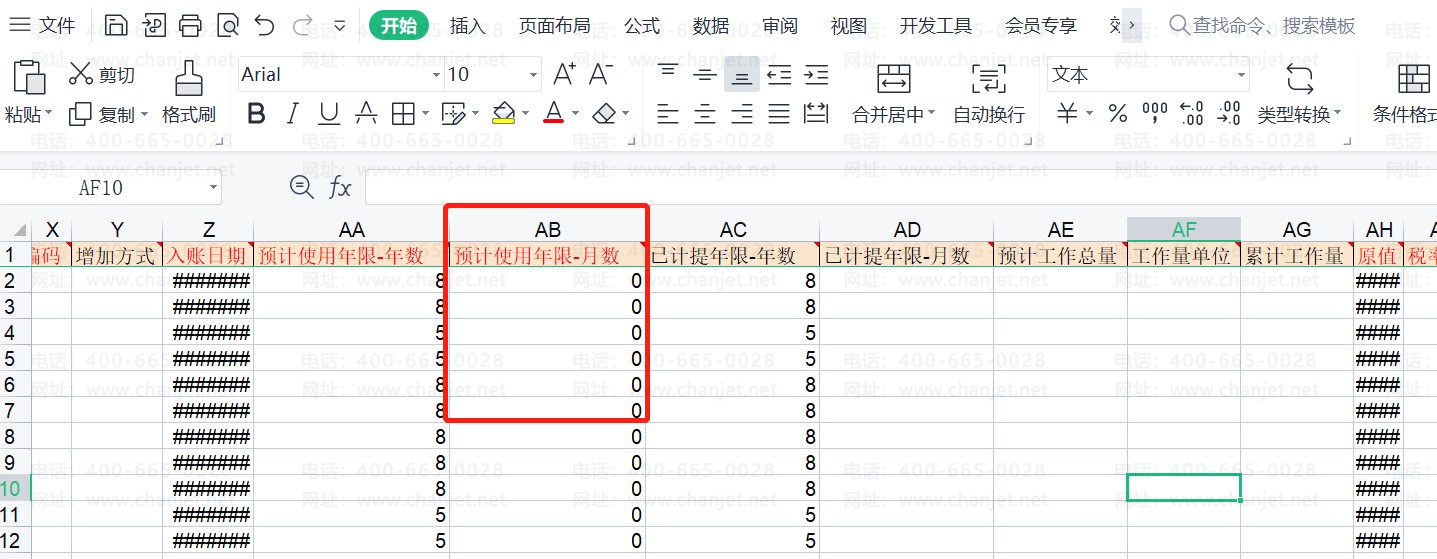The image size is (1437, 559).
Task: Show more ribbon tabs with arrow
Action: (x=1132, y=26)
